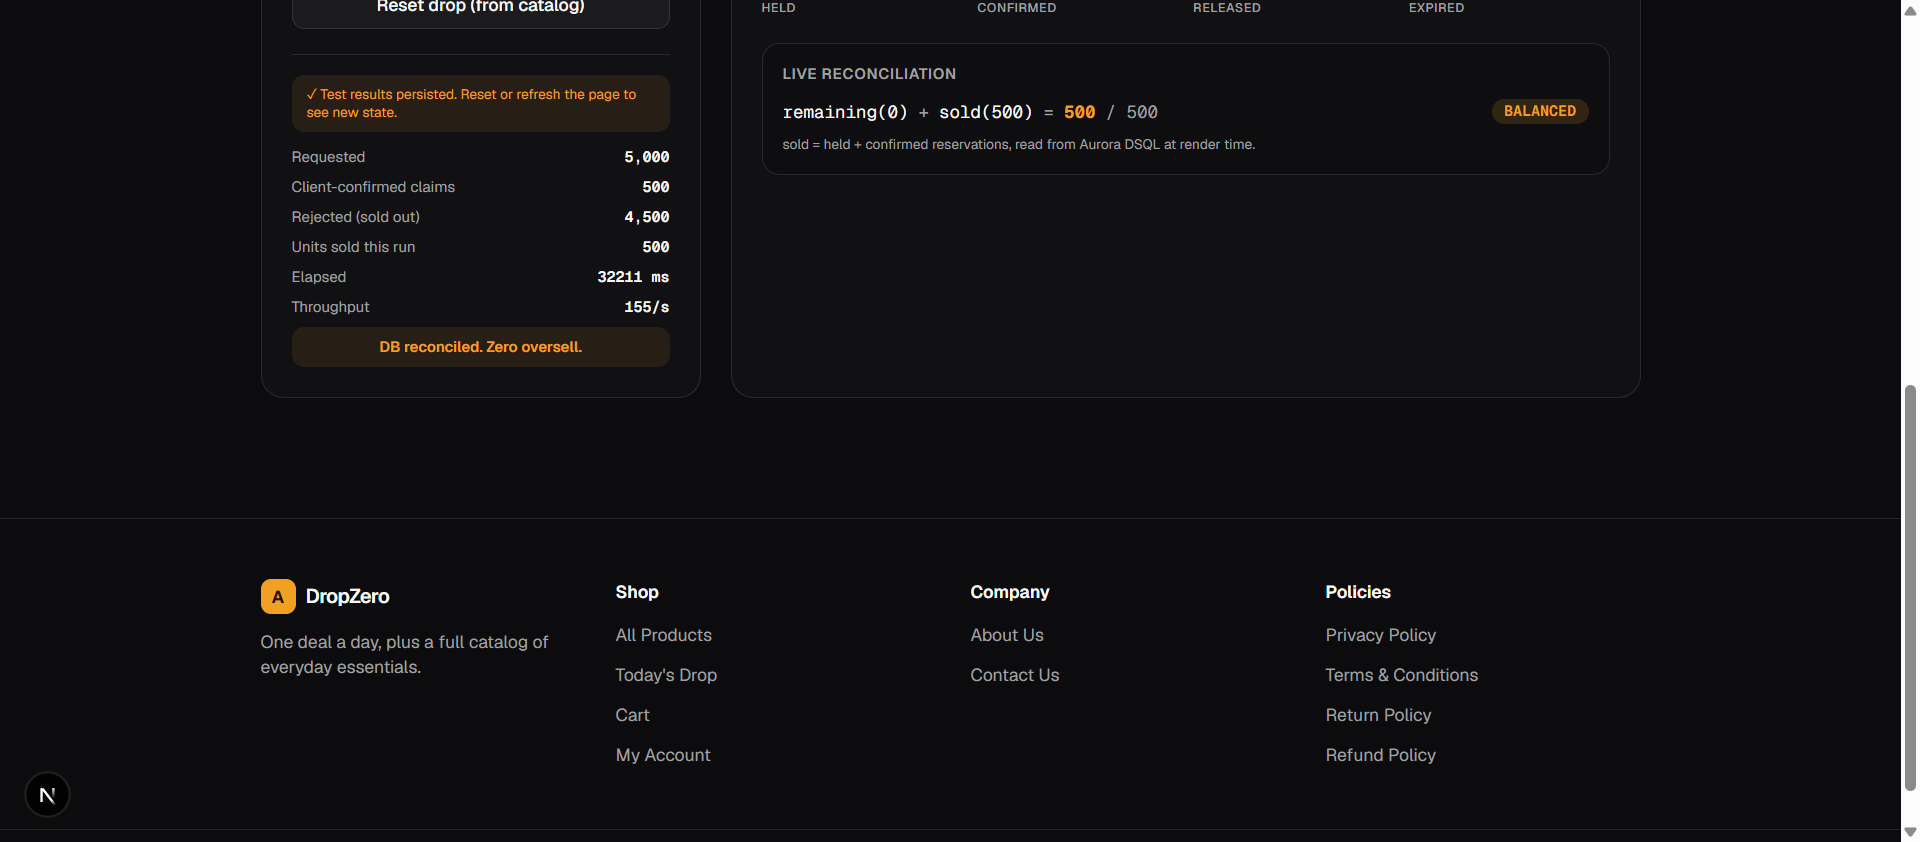The image size is (1920, 842).
Task: Open the My Account link
Action: (x=663, y=755)
